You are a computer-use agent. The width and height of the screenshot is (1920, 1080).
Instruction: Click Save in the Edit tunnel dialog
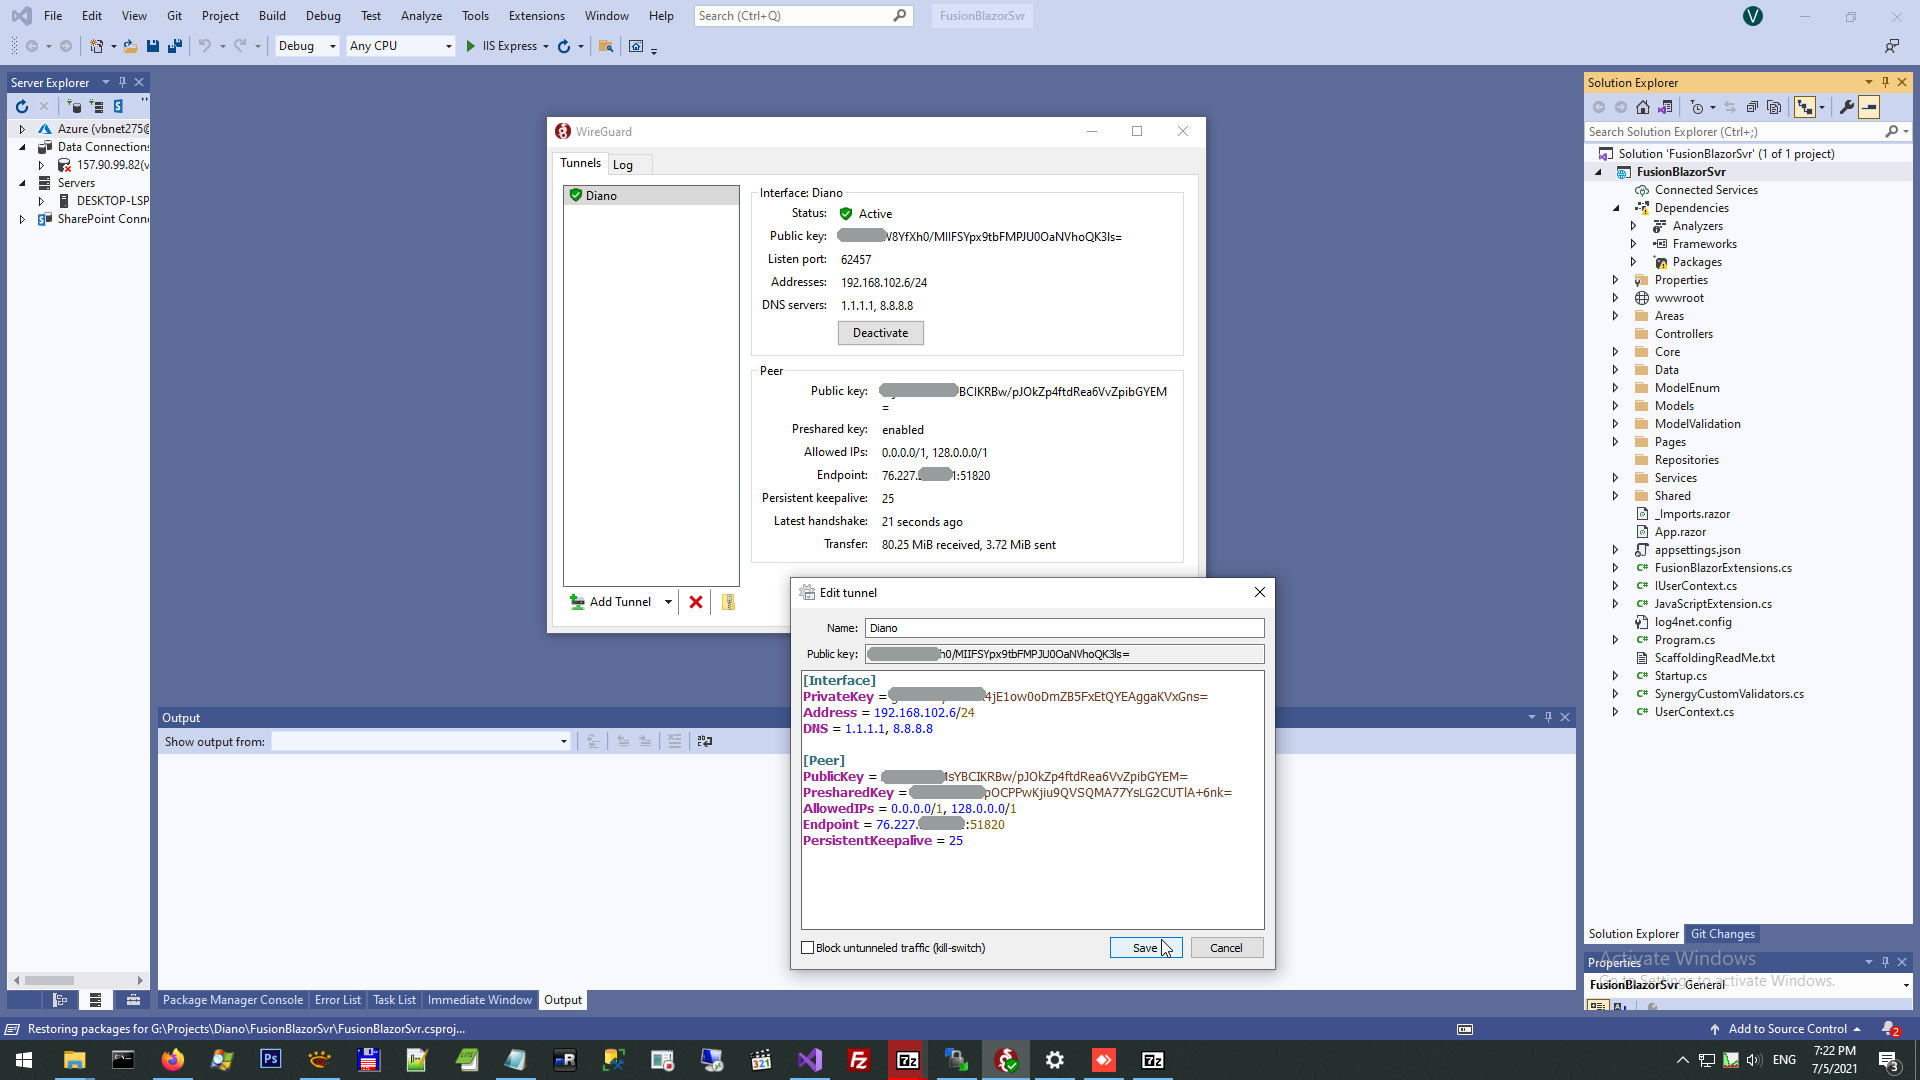1145,948
